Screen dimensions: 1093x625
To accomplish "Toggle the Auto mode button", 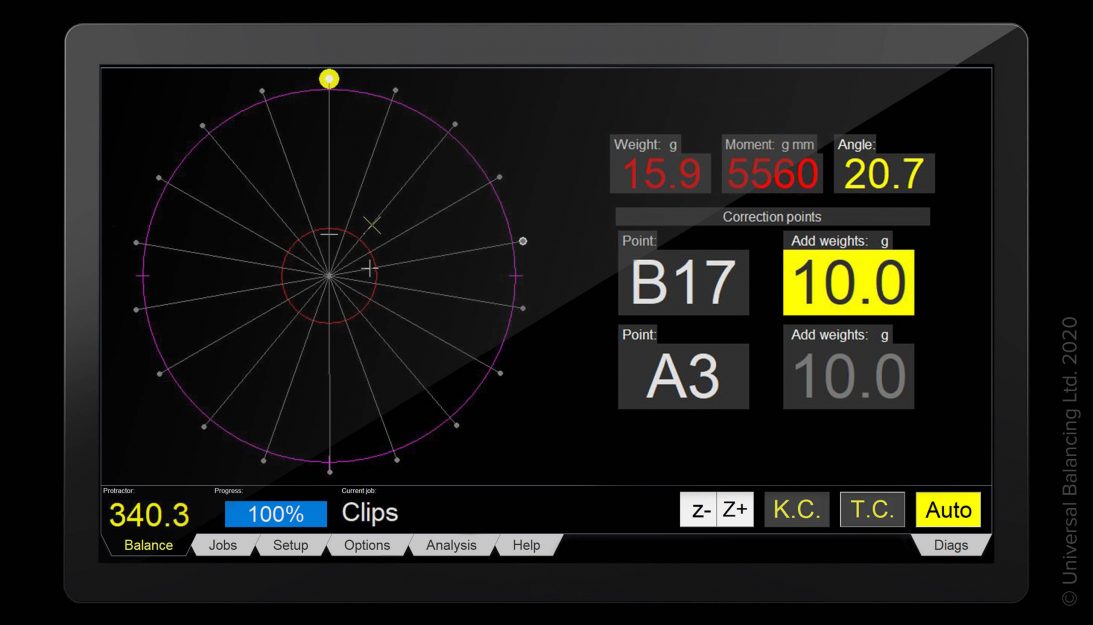I will [x=948, y=510].
